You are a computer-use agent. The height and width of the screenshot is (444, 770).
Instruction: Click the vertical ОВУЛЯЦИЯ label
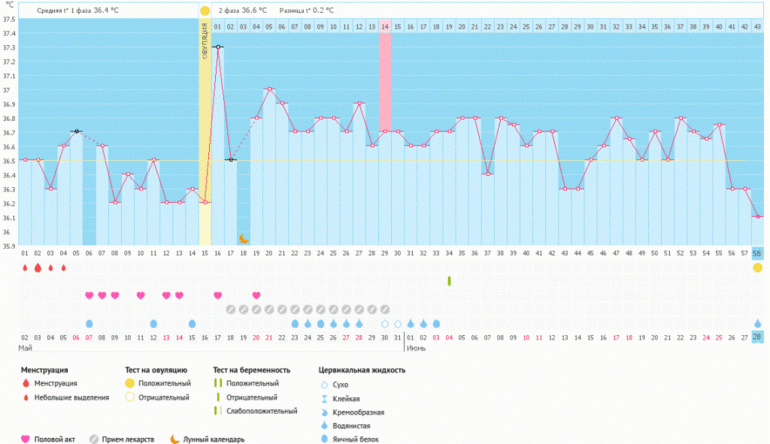[x=205, y=40]
